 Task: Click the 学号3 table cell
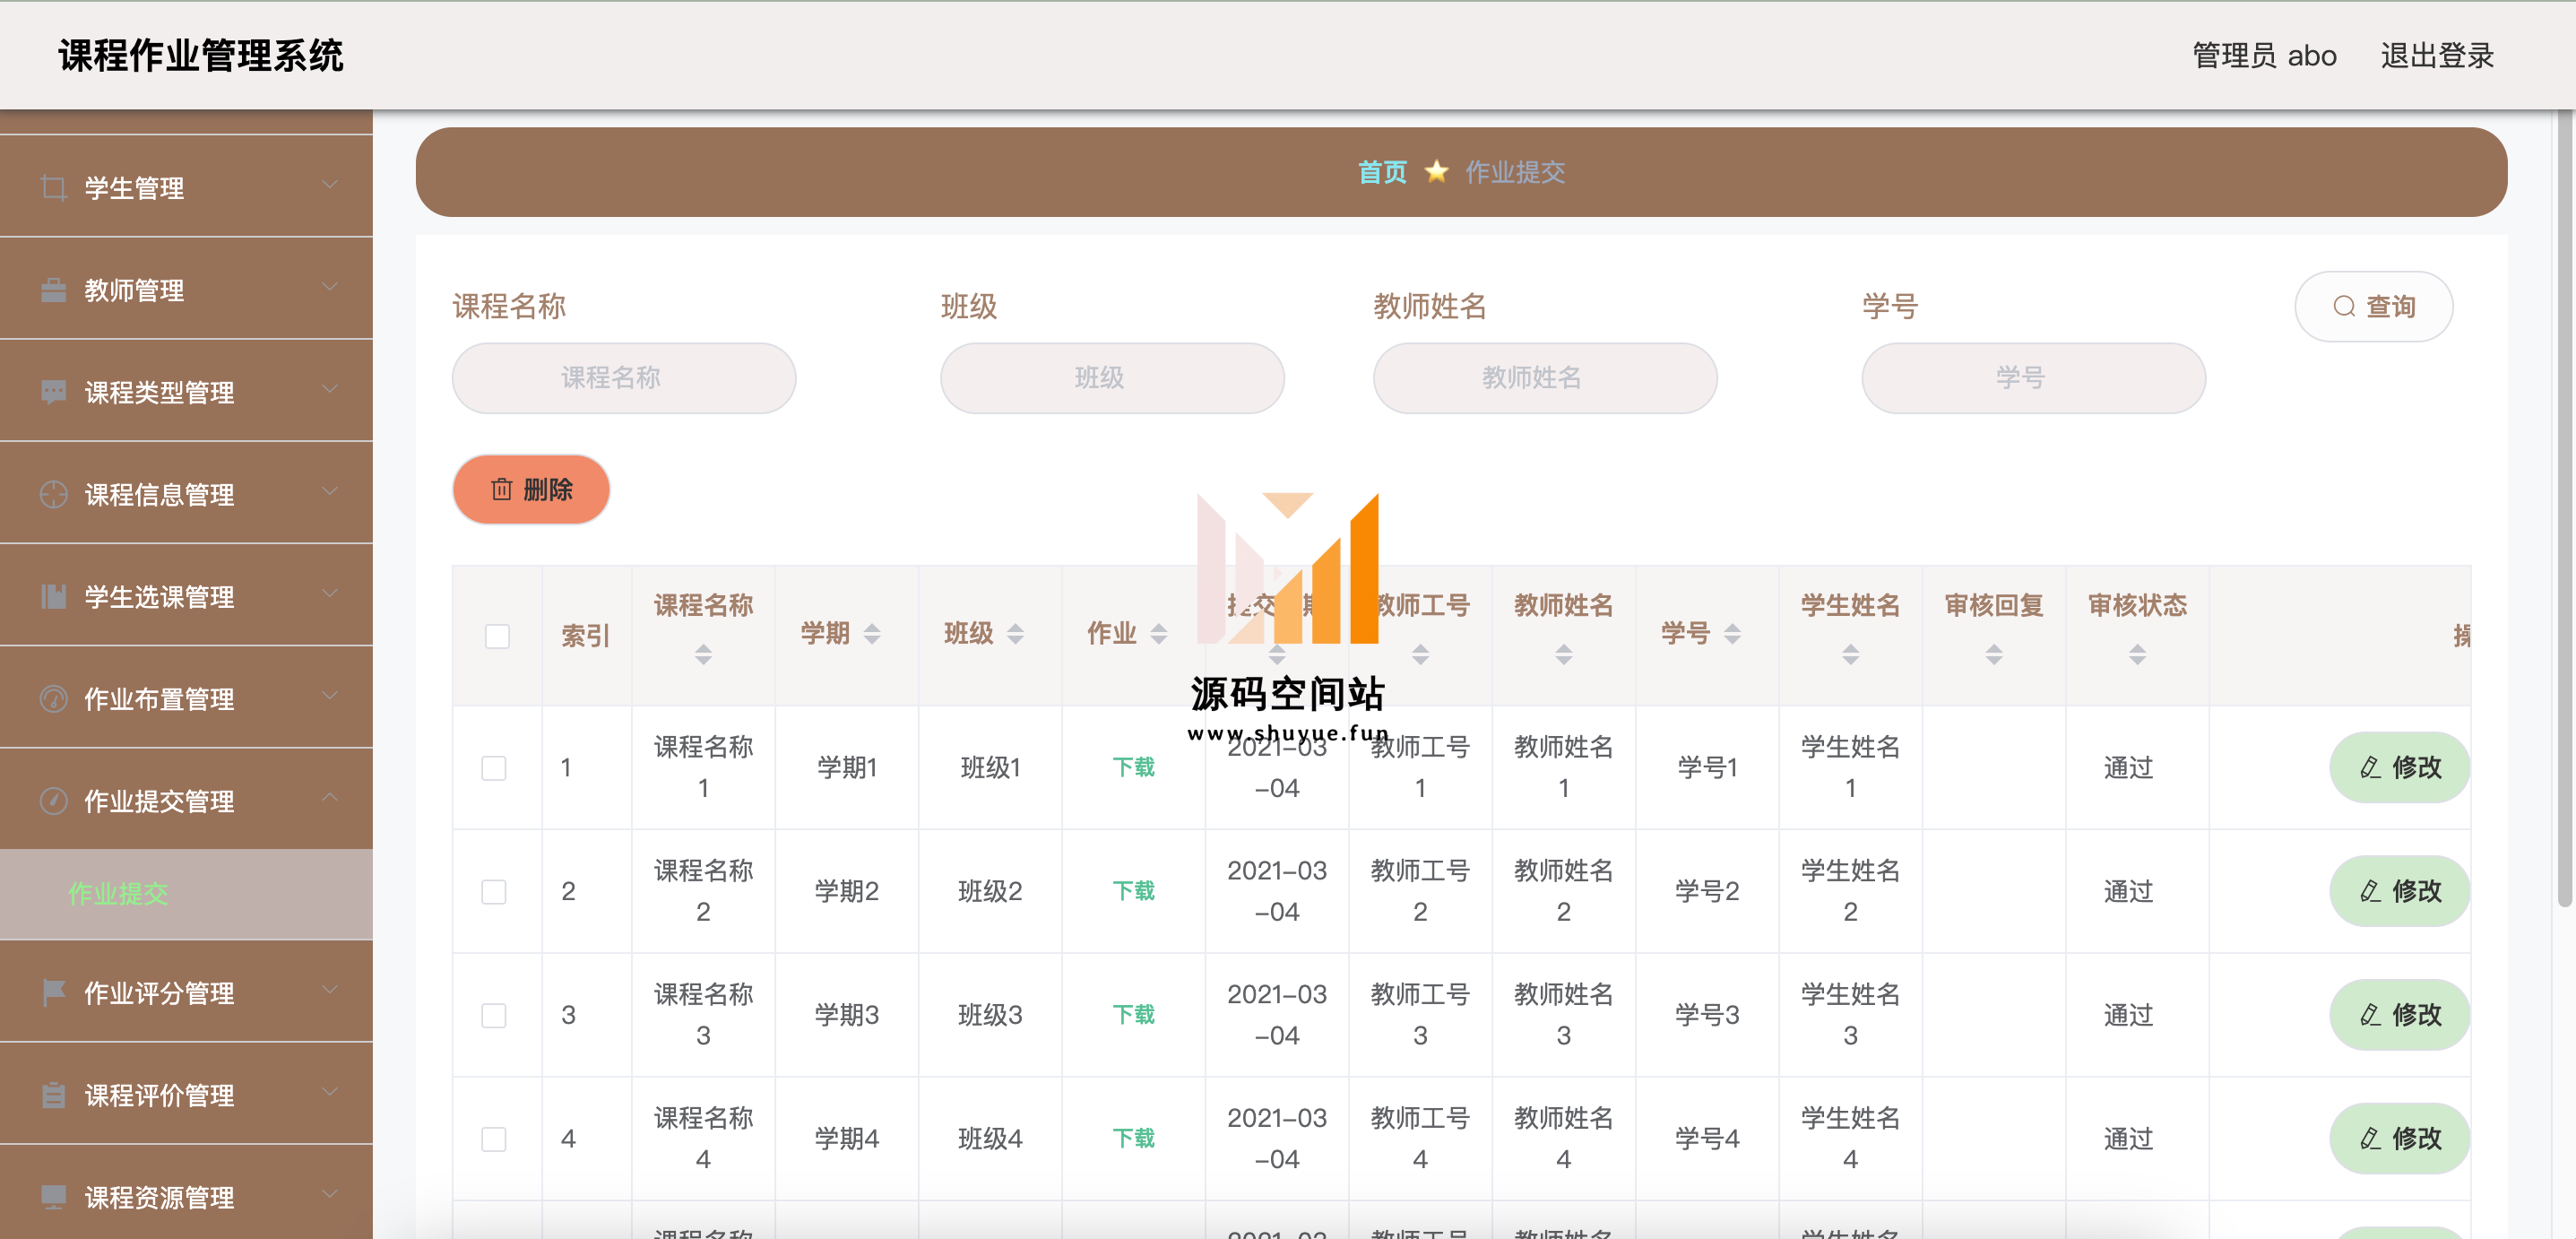[x=1707, y=1015]
